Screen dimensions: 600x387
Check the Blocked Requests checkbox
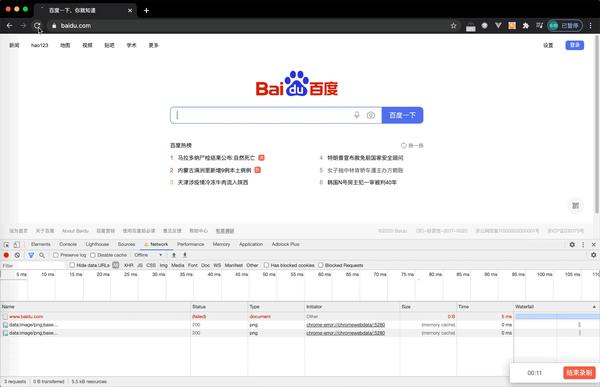[321, 265]
